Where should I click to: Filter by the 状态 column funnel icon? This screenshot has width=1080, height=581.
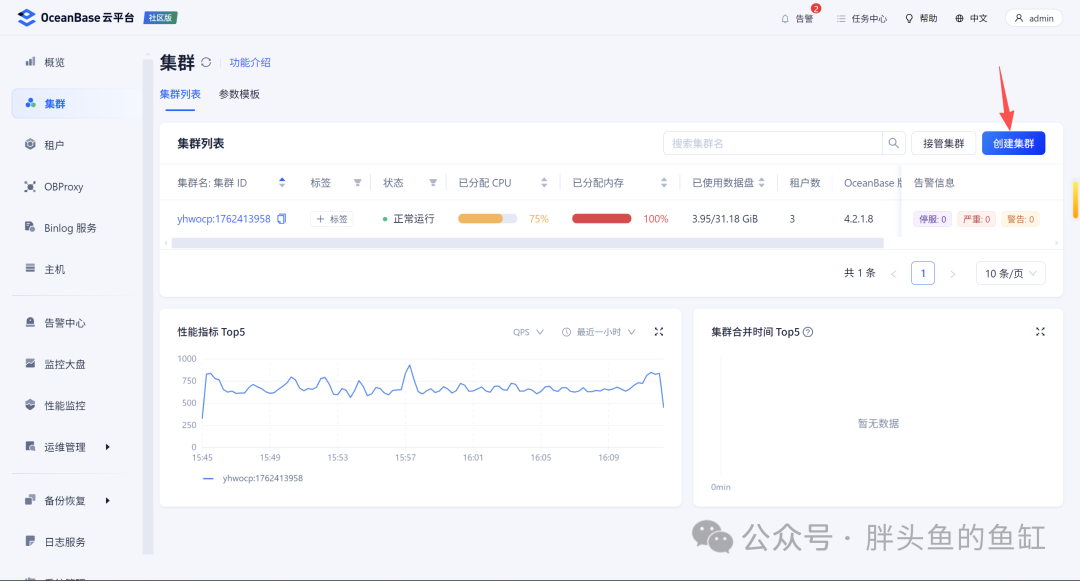click(433, 183)
